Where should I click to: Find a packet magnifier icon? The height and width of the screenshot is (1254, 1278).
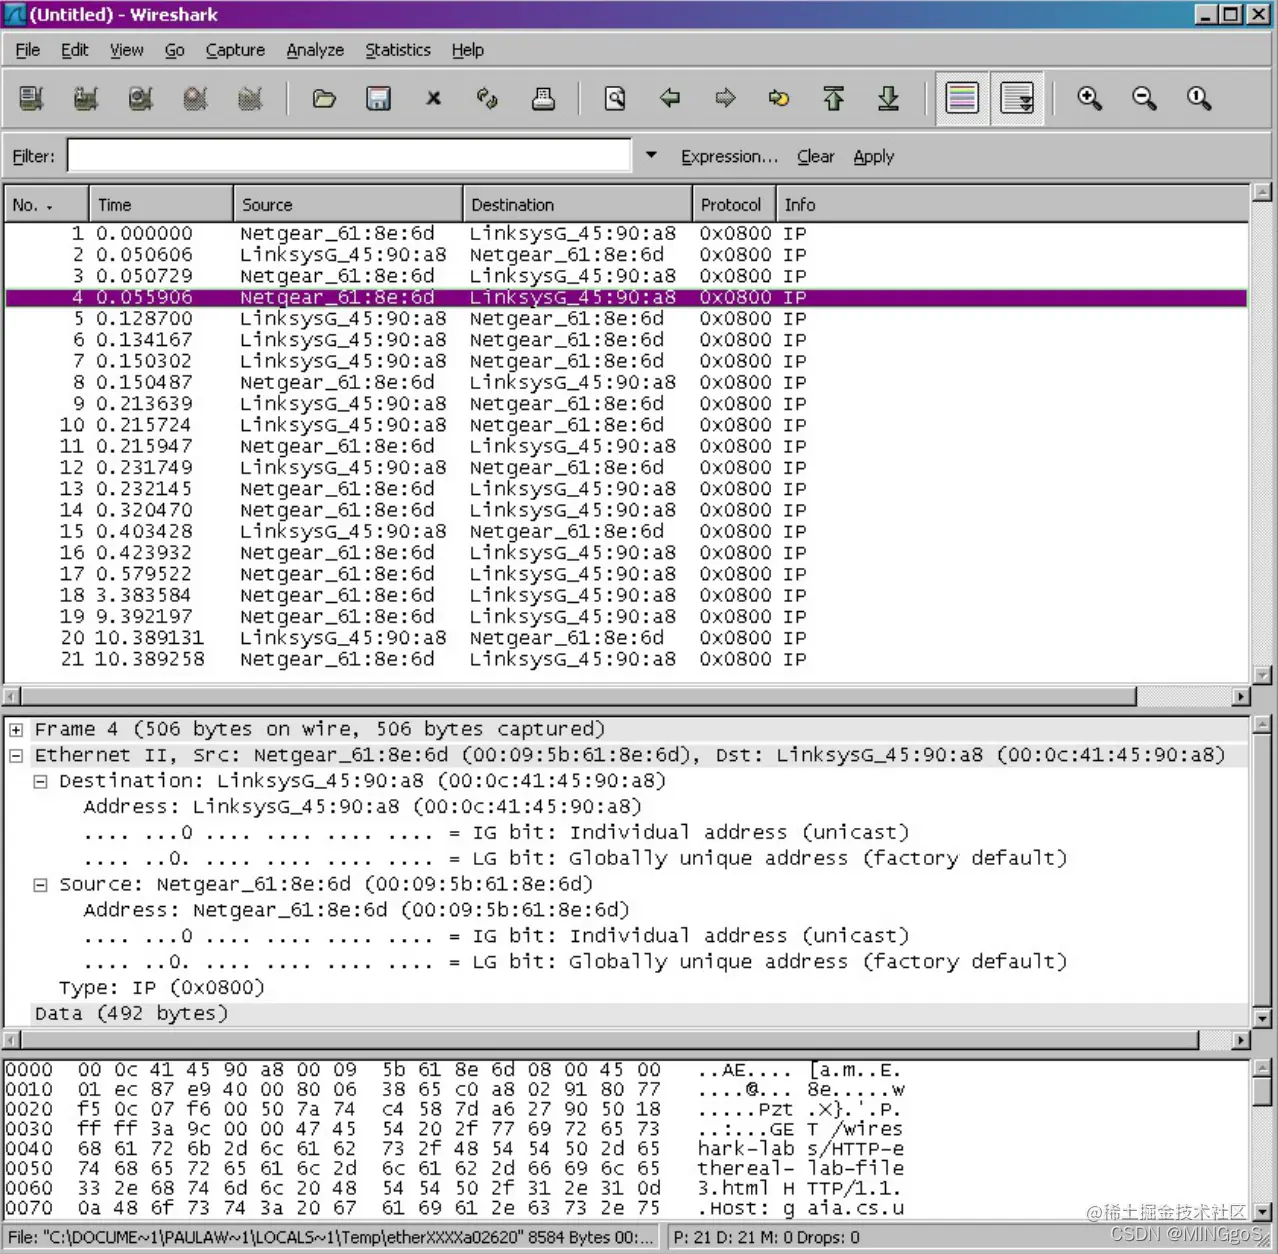click(615, 98)
